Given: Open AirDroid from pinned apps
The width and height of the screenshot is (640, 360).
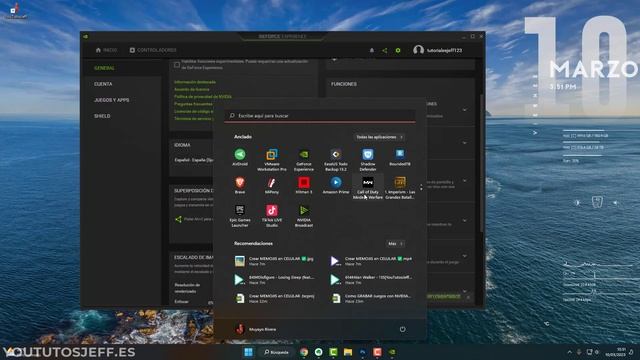Looking at the screenshot, I should pos(240,157).
